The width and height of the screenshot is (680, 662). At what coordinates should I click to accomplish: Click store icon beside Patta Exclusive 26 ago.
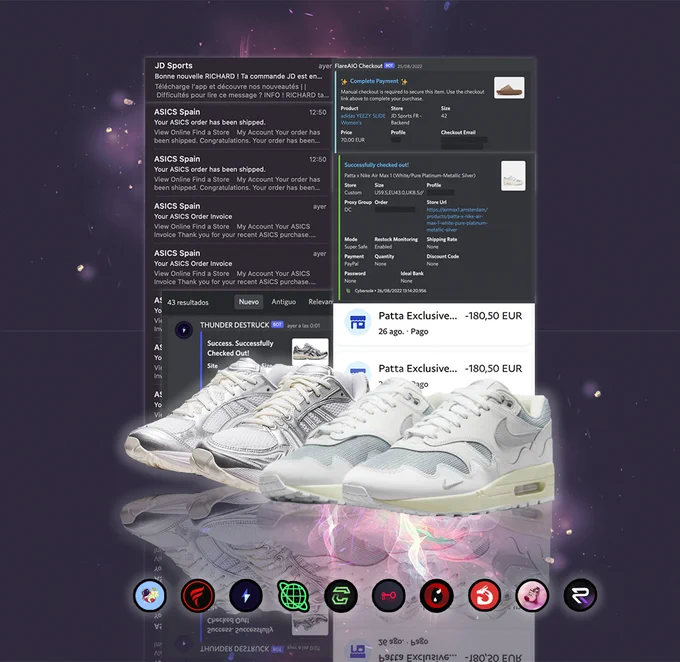tap(358, 322)
